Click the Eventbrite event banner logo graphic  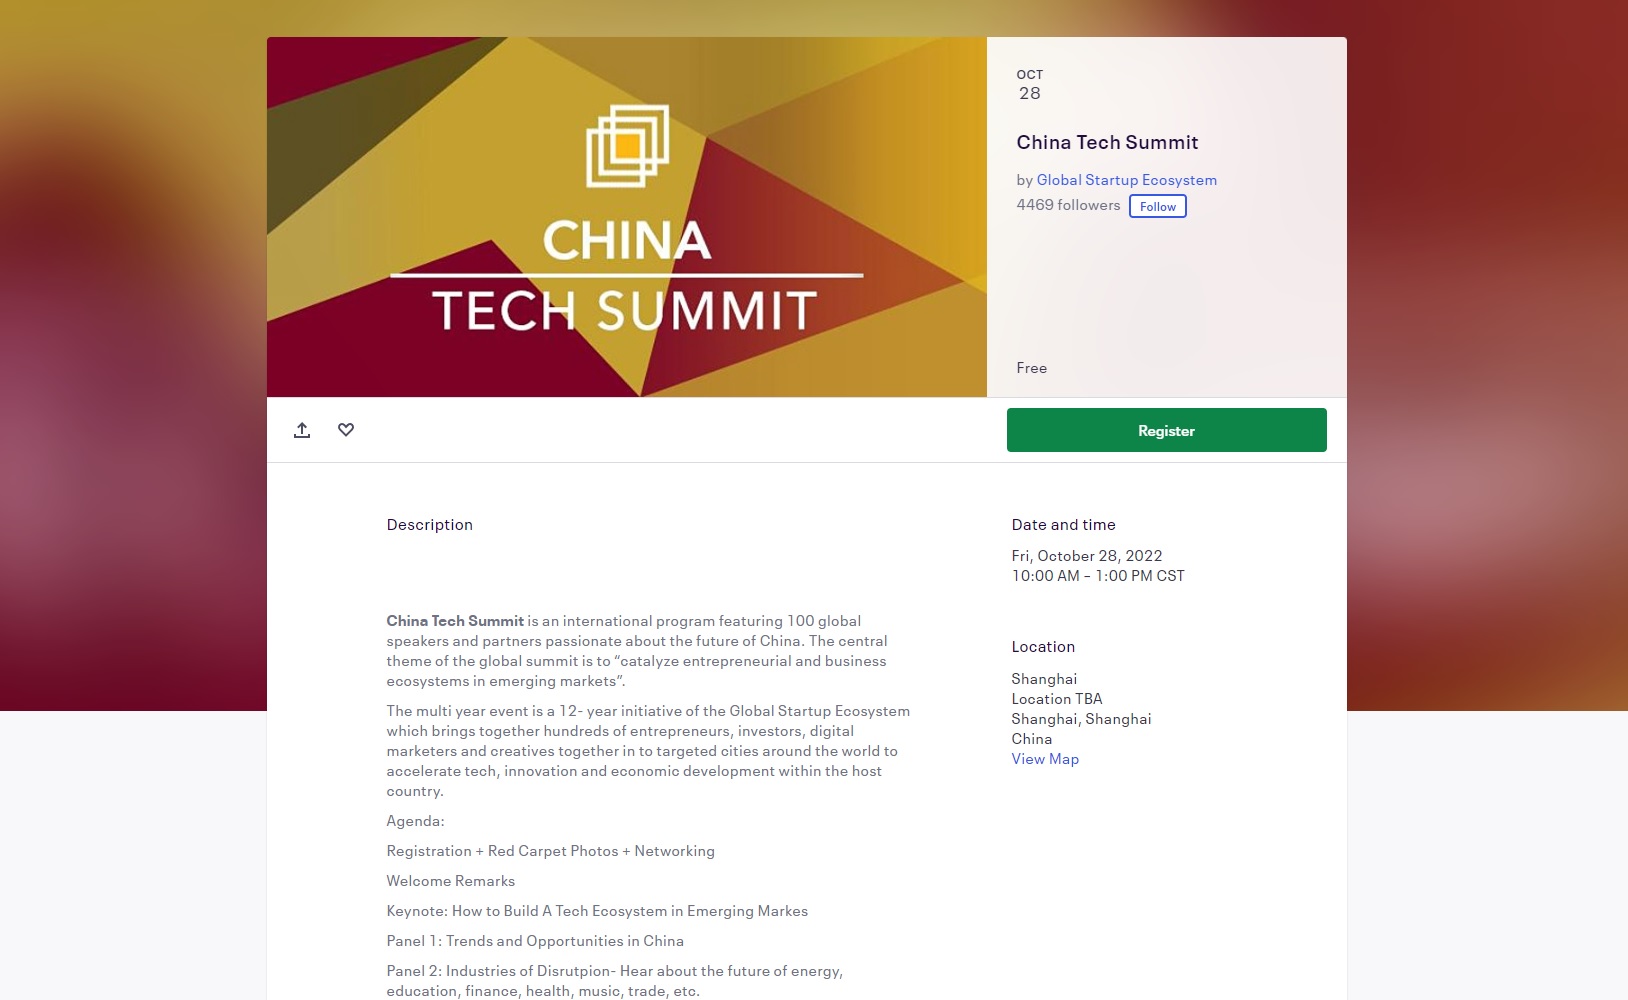point(628,145)
